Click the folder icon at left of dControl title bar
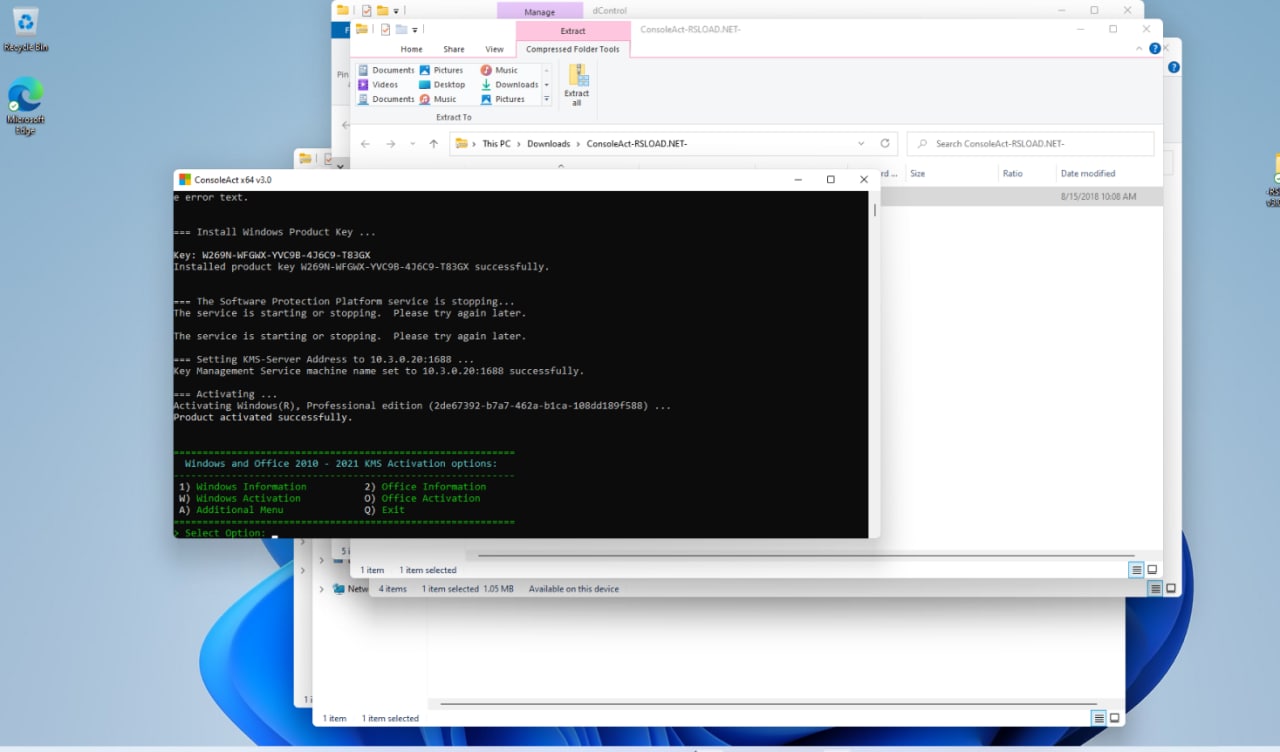 (343, 11)
